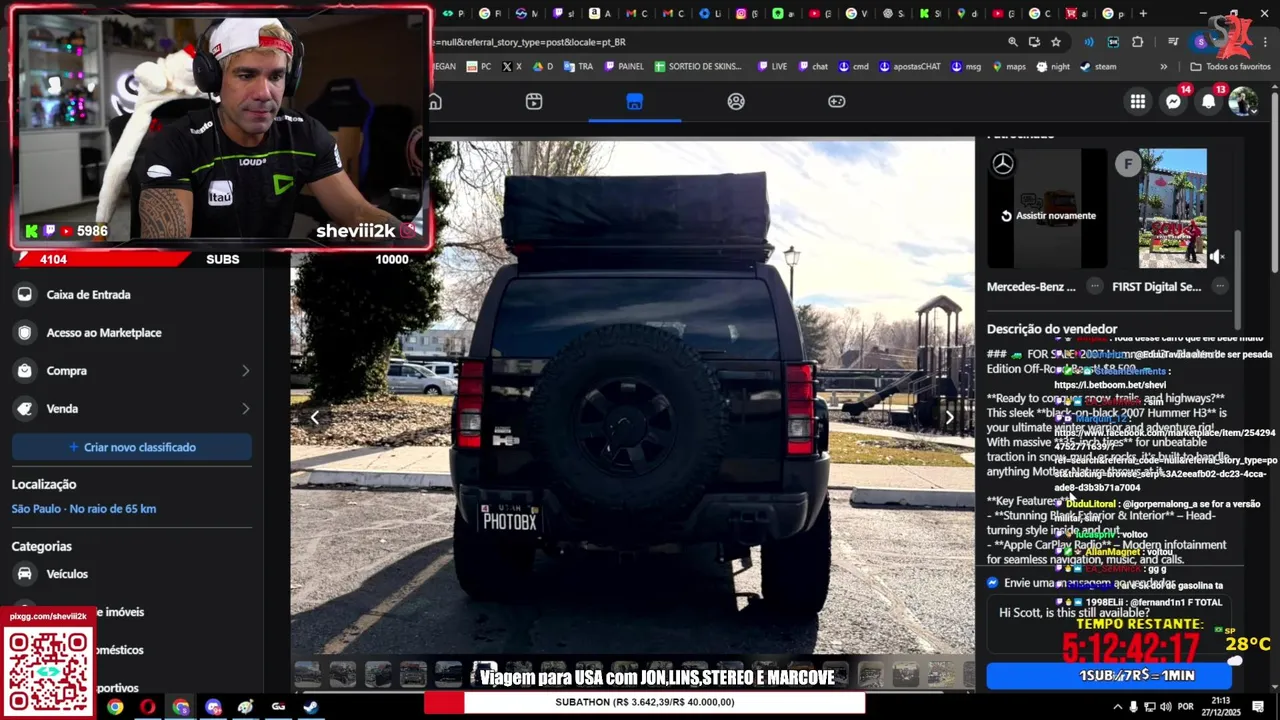Open the GG app from the taskbar
This screenshot has height=720, width=1280.
click(x=278, y=707)
